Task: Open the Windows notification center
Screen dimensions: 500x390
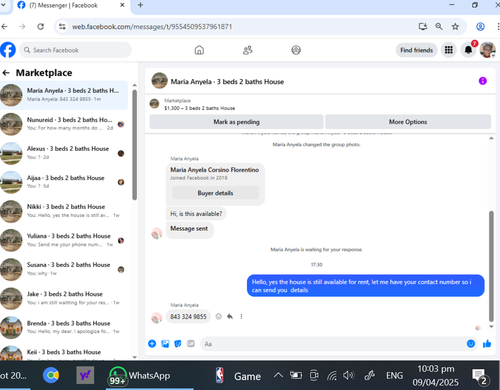Action: coord(480,377)
